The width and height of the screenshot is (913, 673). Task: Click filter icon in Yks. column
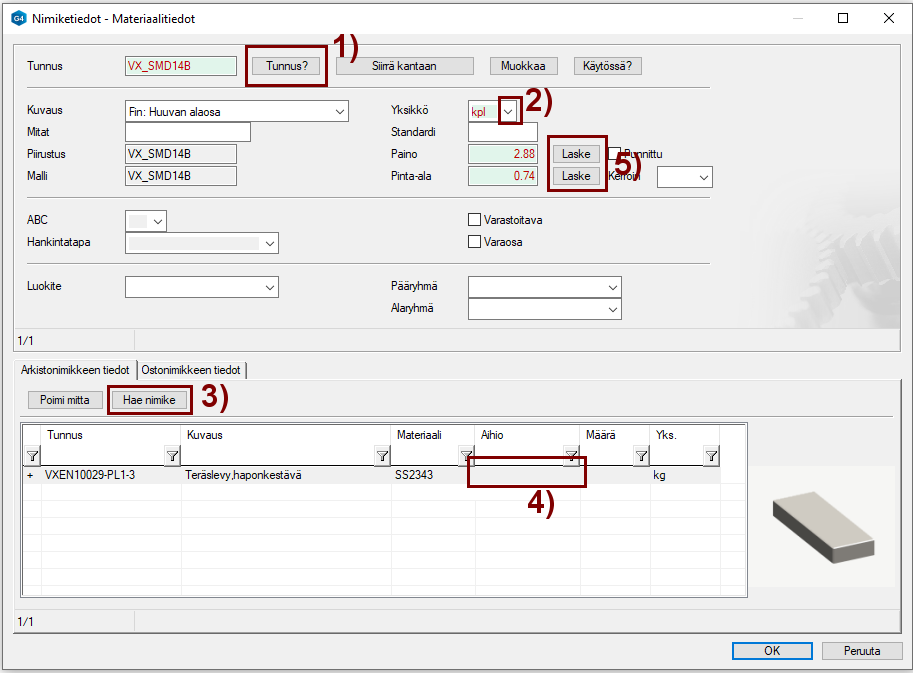pos(711,457)
